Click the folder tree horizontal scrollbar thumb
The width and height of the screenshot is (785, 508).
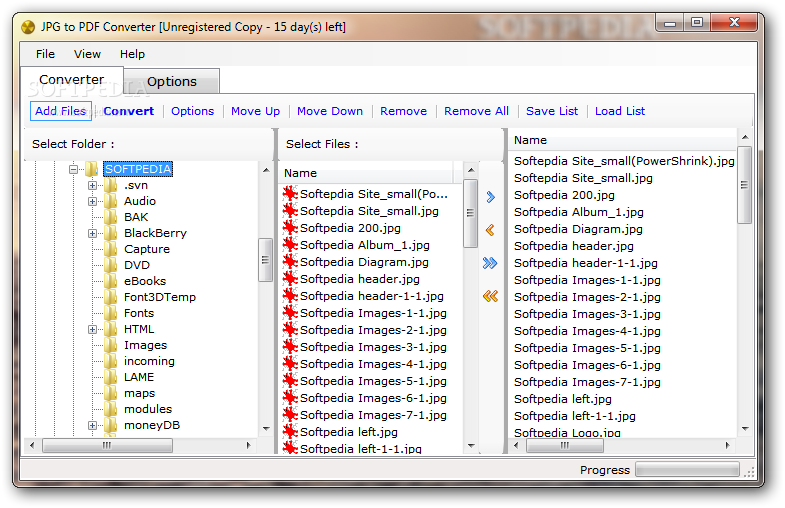click(x=107, y=445)
